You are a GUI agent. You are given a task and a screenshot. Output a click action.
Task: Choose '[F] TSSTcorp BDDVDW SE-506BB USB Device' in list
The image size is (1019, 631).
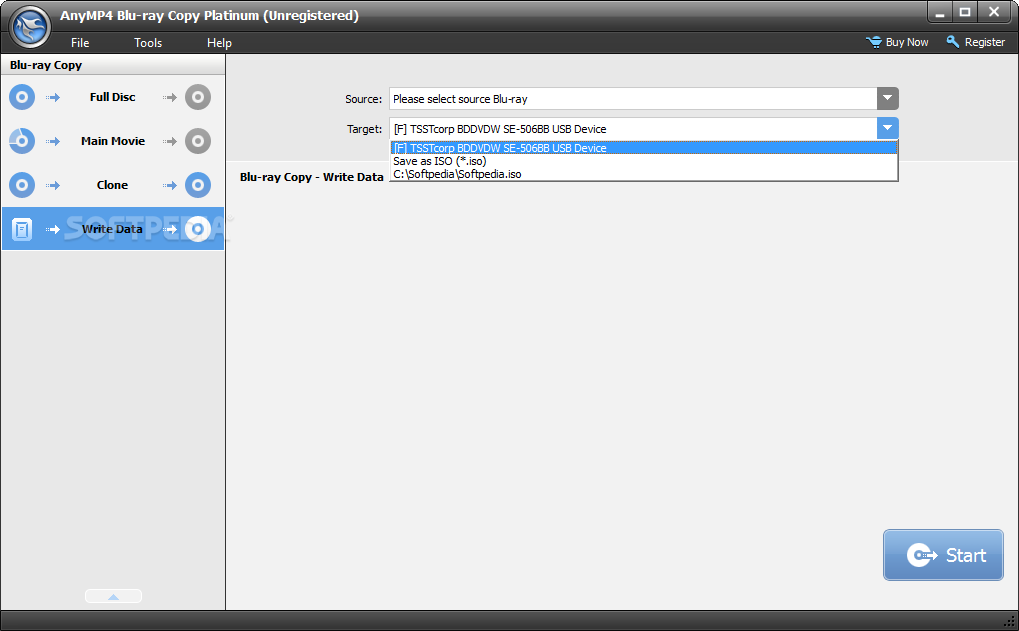pos(643,148)
